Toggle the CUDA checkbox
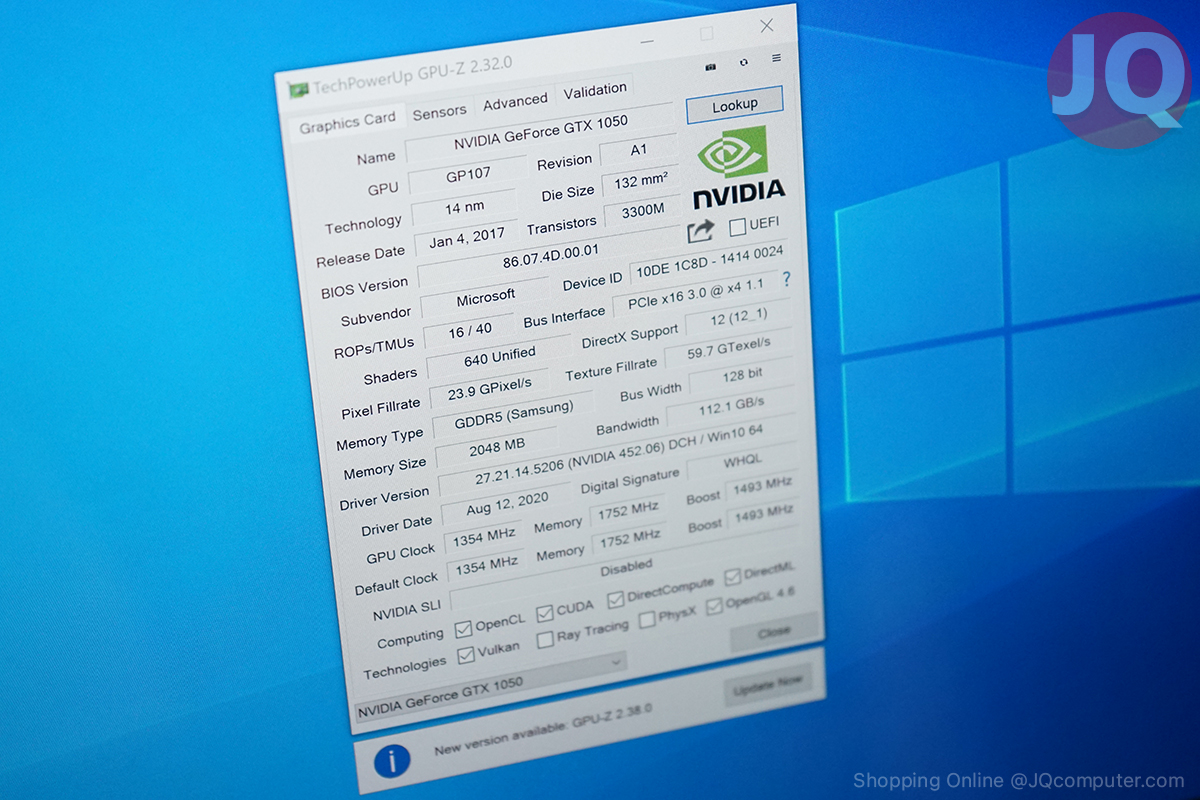 545,613
